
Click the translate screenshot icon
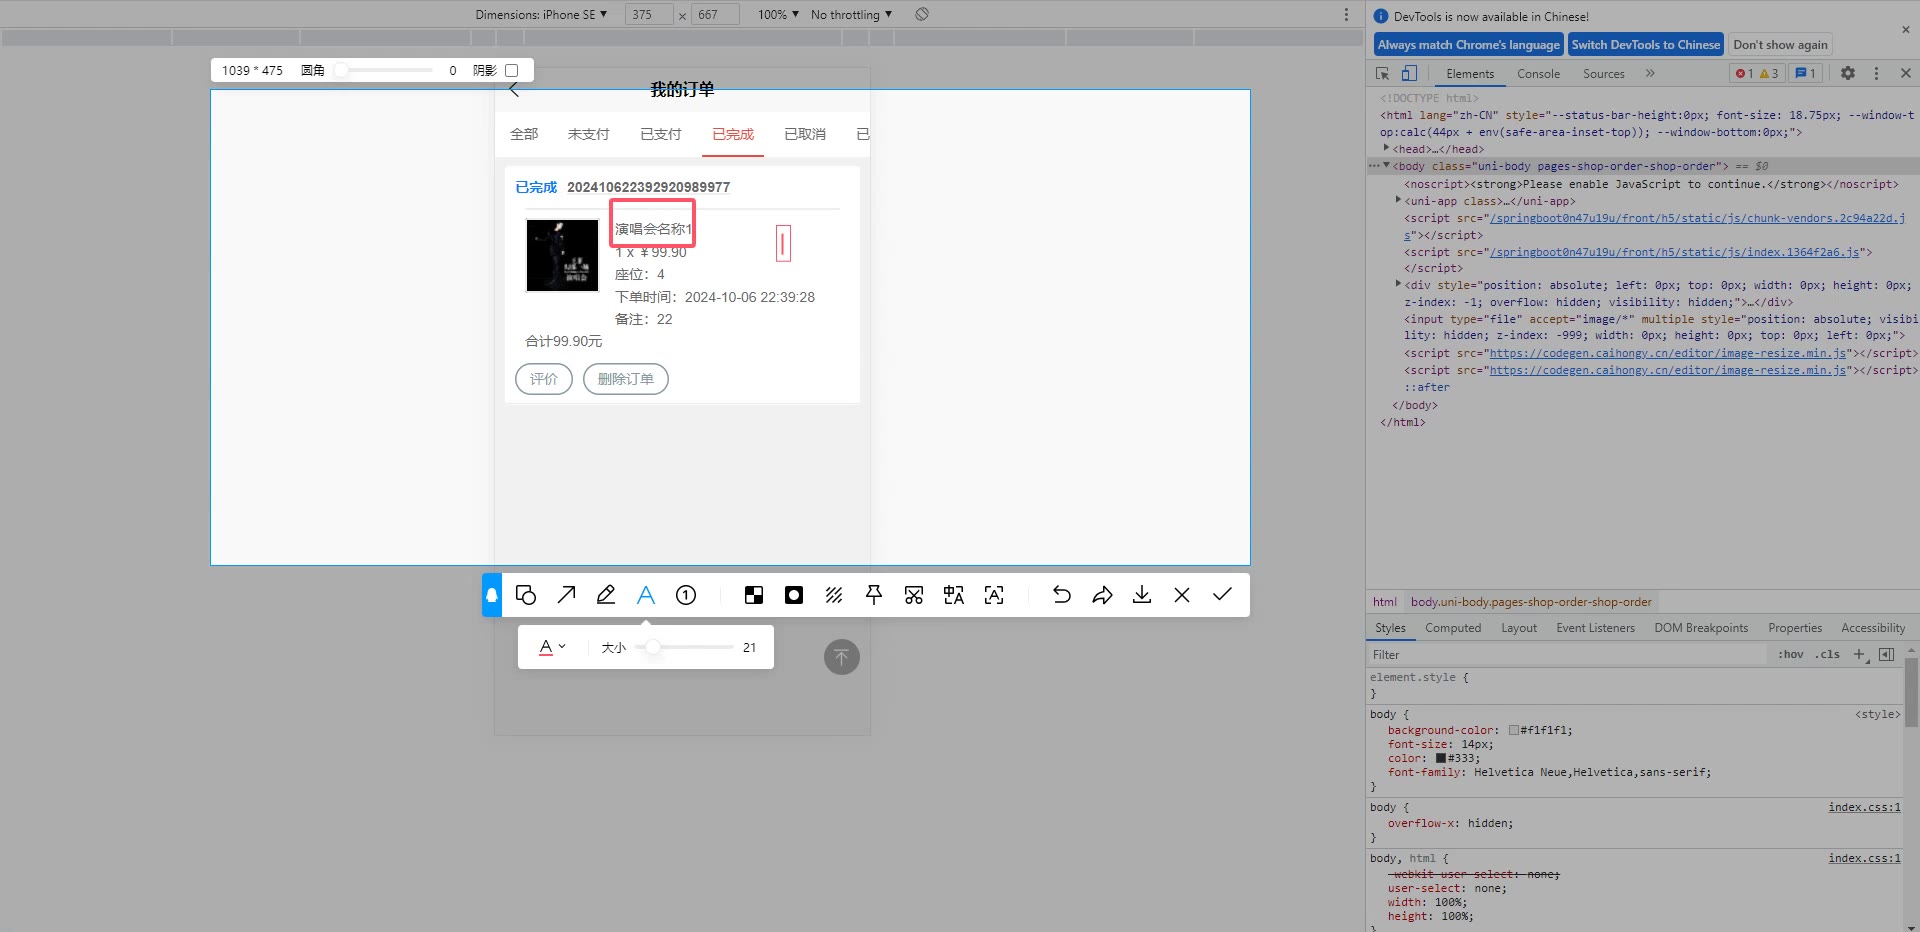coord(954,595)
